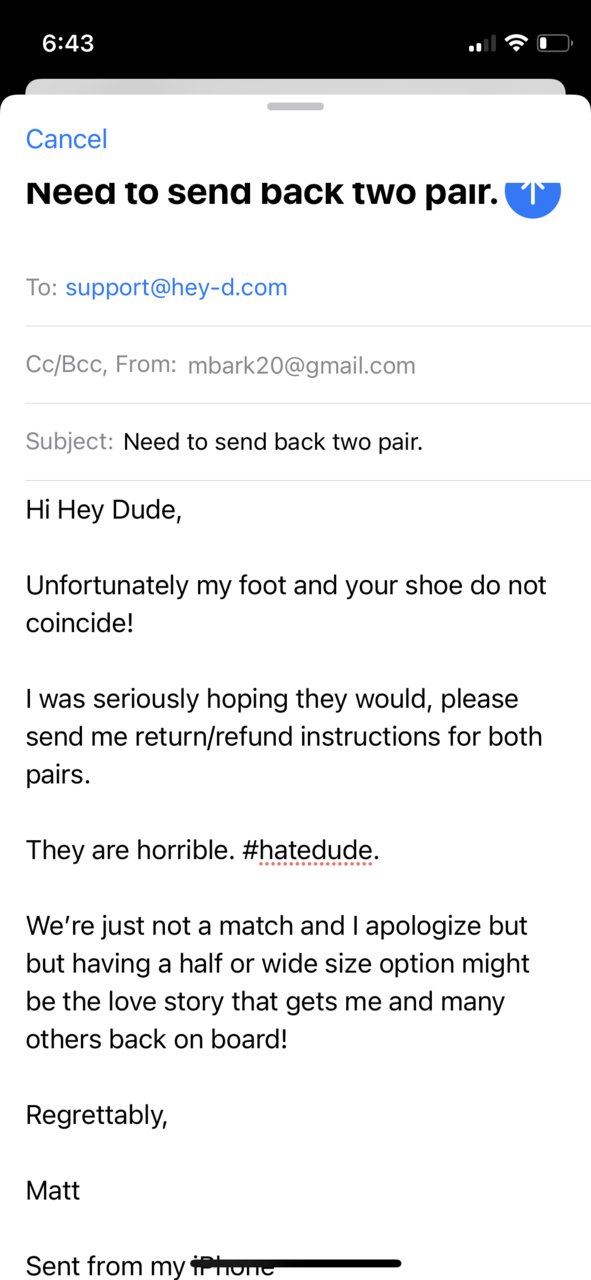591x1280 pixels.
Task: Tap the mbark20@gmail.com sender address
Action: 301,366
